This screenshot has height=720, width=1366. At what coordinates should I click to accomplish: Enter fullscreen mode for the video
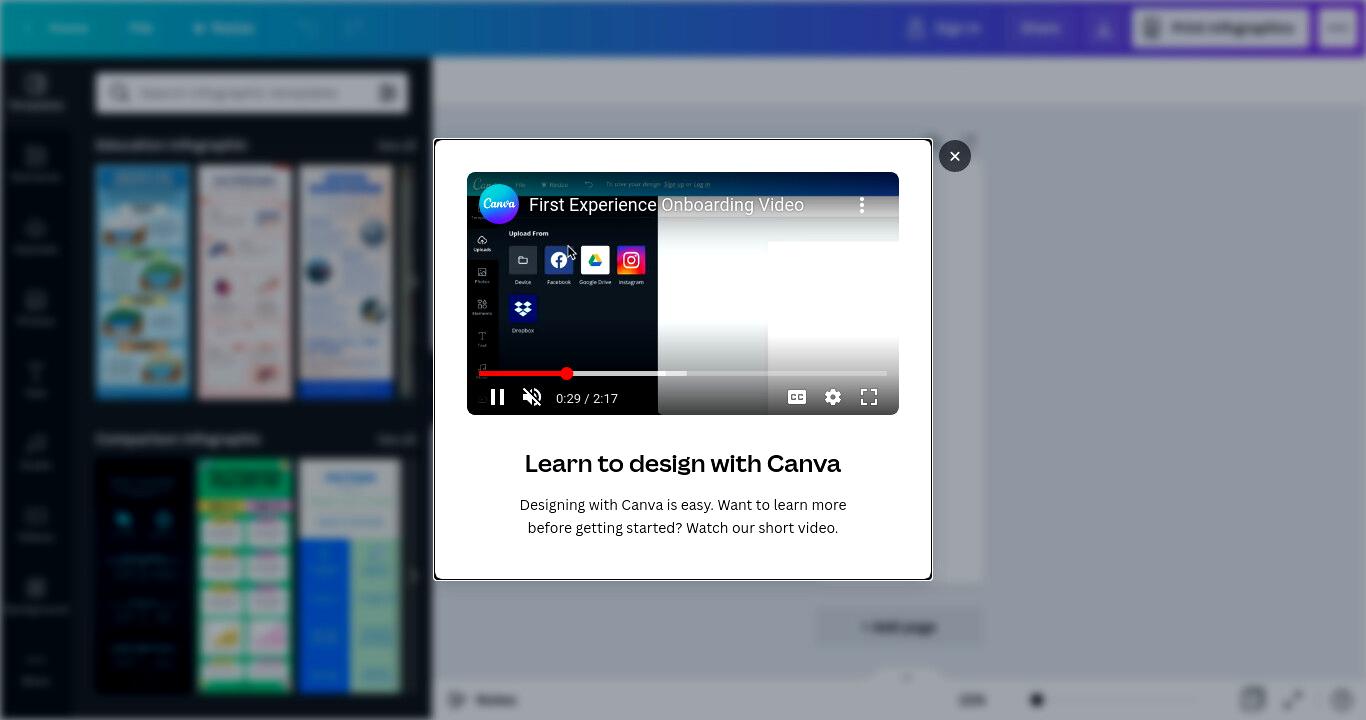tap(869, 397)
